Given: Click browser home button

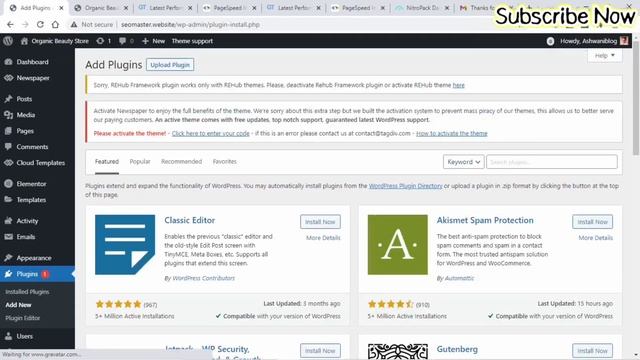Looking at the screenshot, I should tap(55, 24).
